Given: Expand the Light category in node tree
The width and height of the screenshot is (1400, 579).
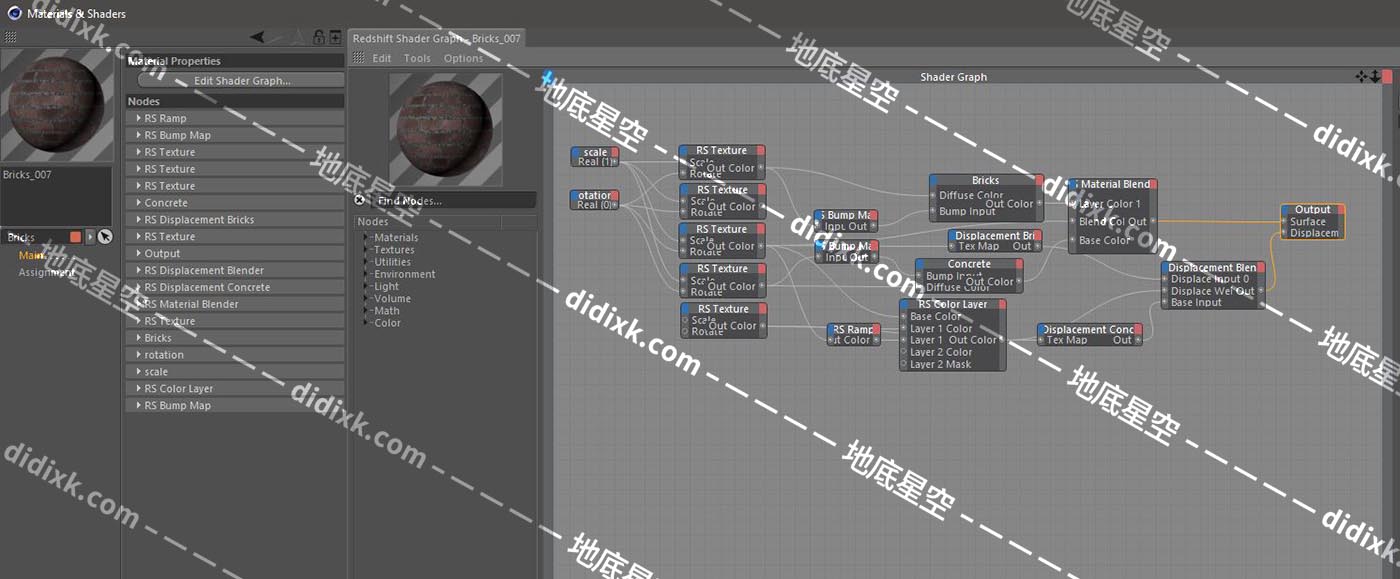Looking at the screenshot, I should (367, 286).
